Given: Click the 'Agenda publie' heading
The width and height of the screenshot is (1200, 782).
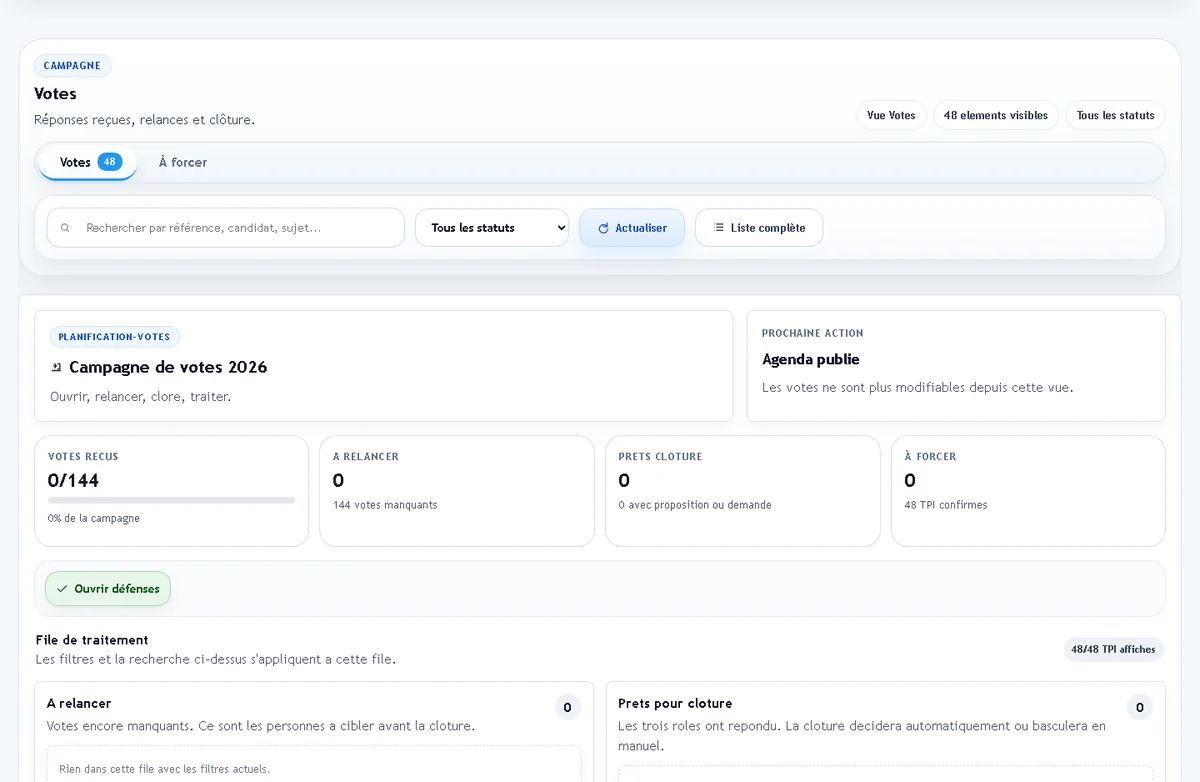Looking at the screenshot, I should (811, 359).
